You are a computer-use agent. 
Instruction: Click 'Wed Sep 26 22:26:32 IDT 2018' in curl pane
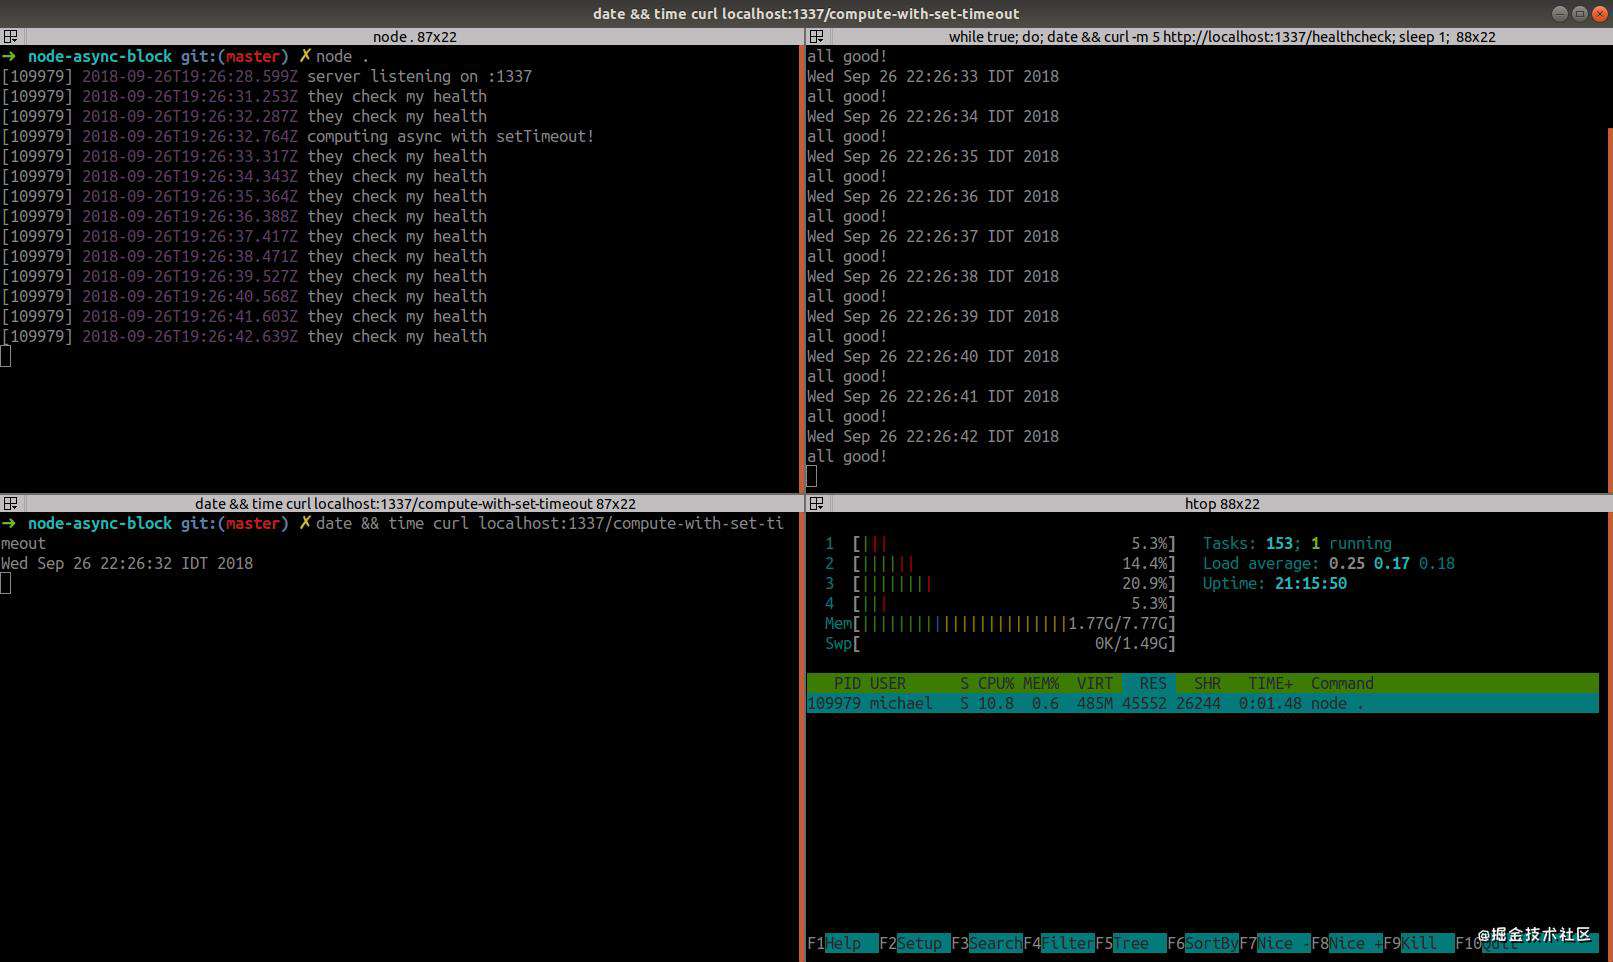coord(127,563)
